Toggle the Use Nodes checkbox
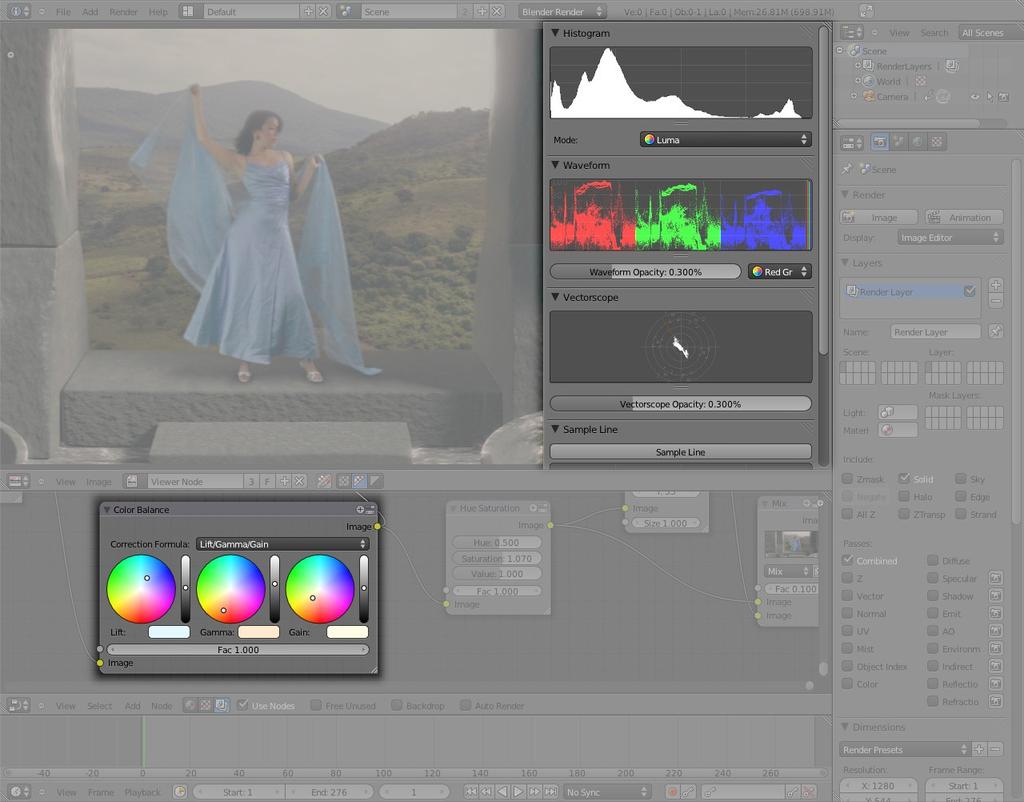 [x=242, y=705]
